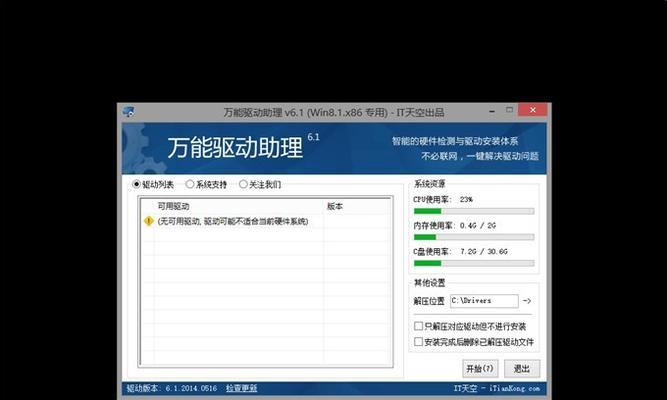Click the 开始 button
The image size is (667, 400).
tap(480, 369)
